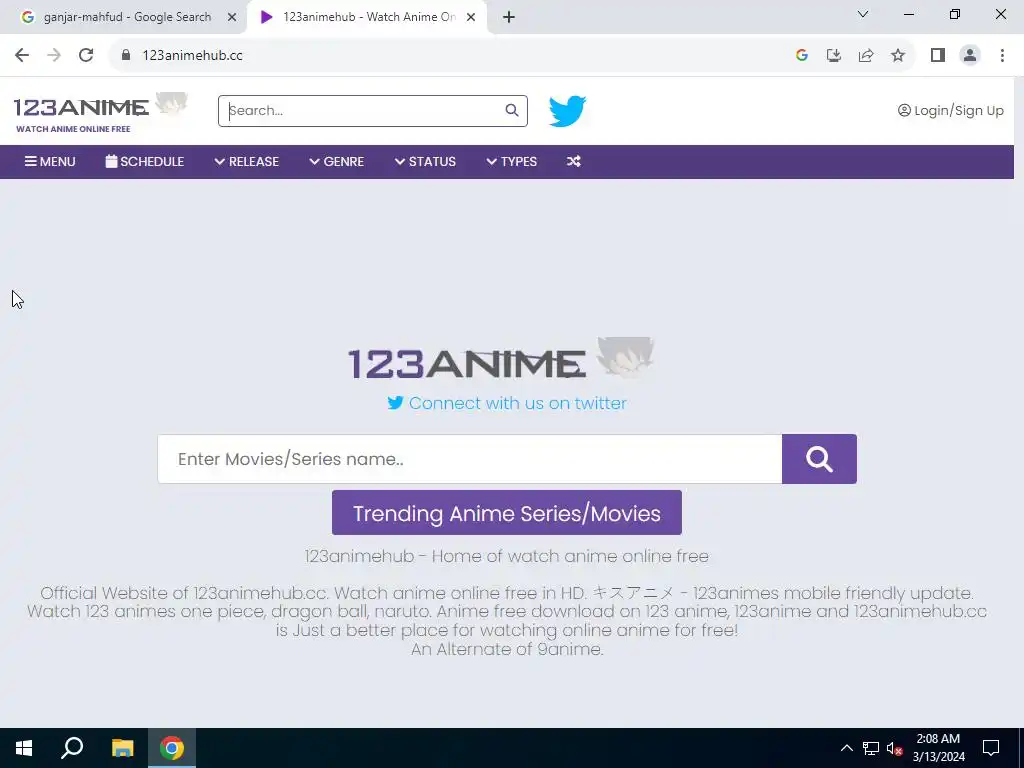Expand the RELEASE dropdown
Viewport: 1024px width, 768px height.
[246, 161]
